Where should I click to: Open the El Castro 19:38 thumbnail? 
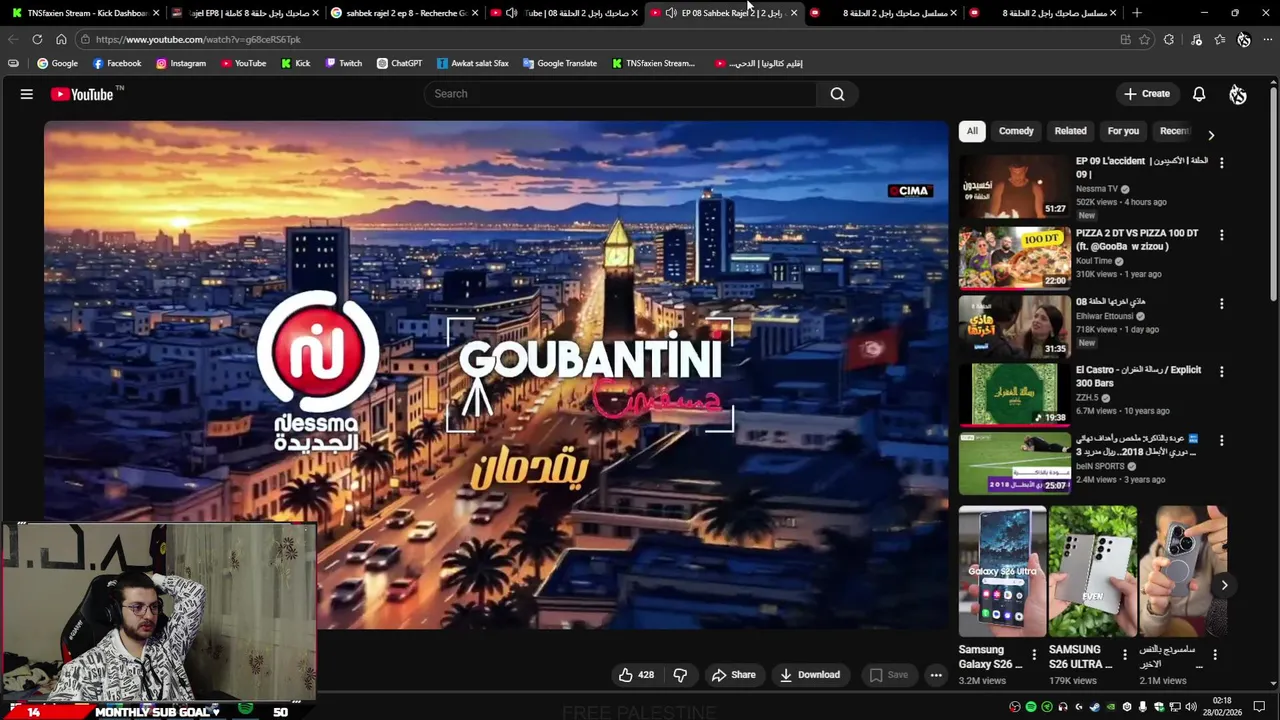click(1014, 394)
